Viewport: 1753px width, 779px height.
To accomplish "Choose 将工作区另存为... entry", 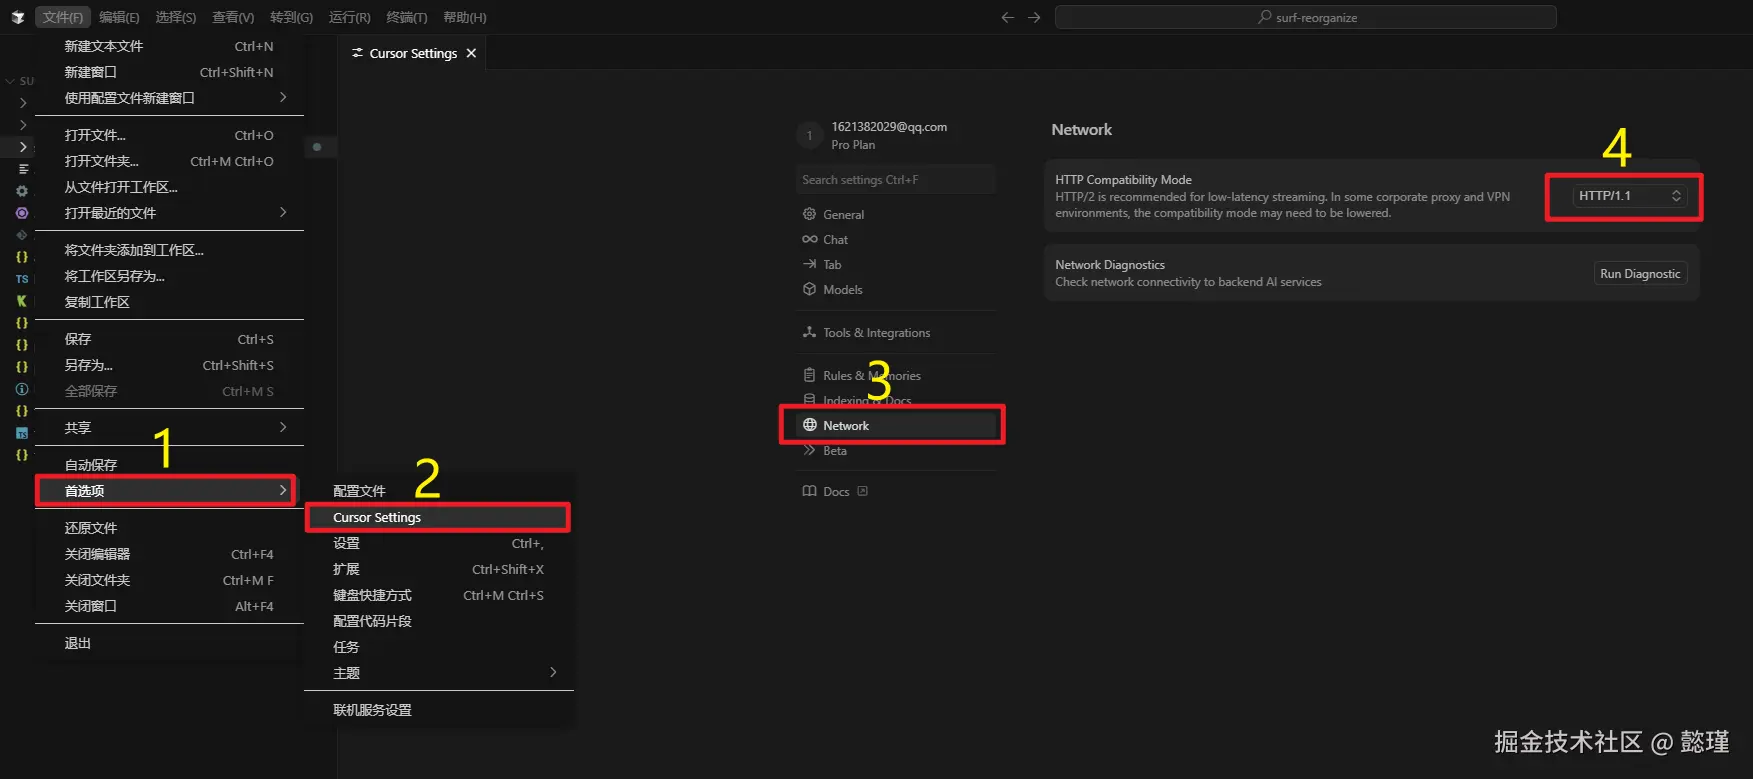I will pos(169,276).
